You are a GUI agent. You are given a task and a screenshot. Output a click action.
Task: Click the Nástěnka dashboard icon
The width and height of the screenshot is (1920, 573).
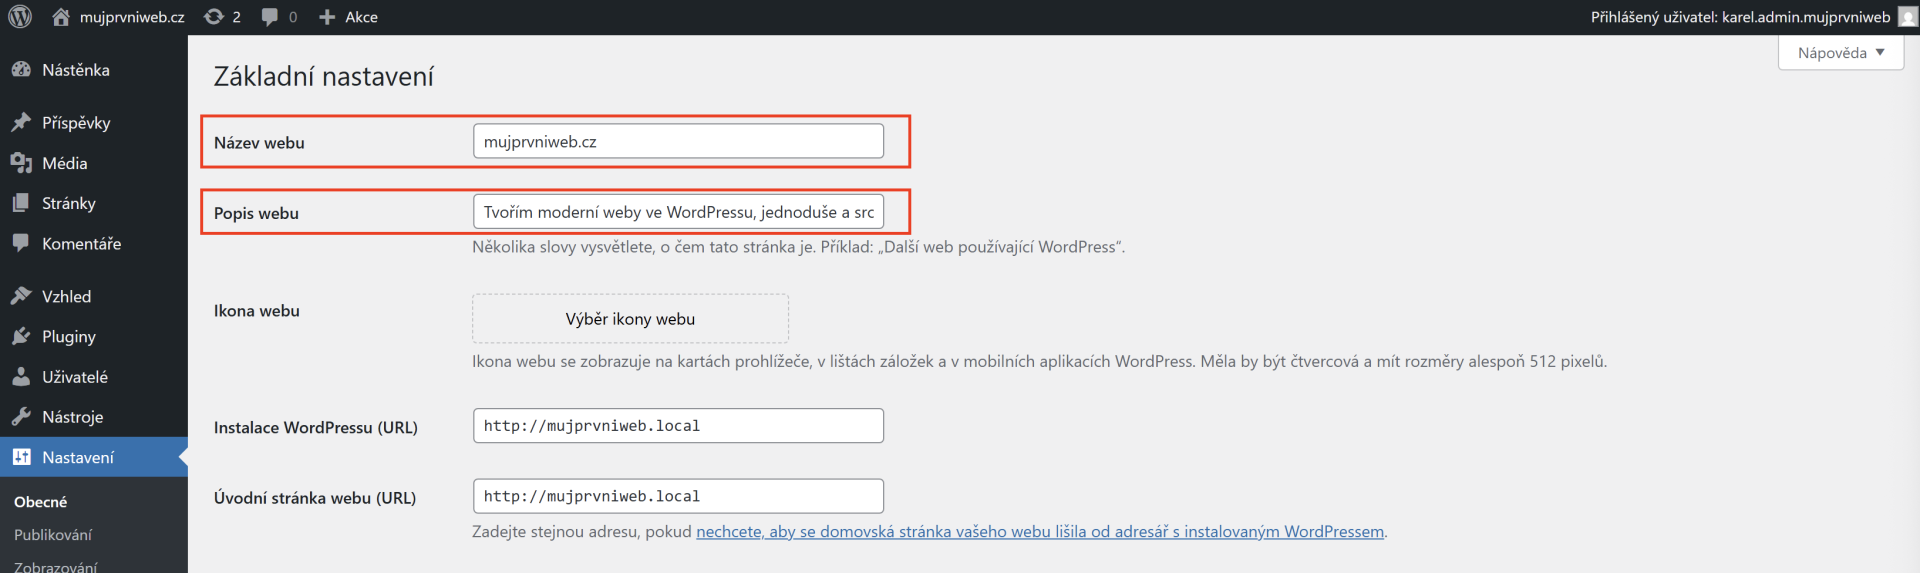21,70
